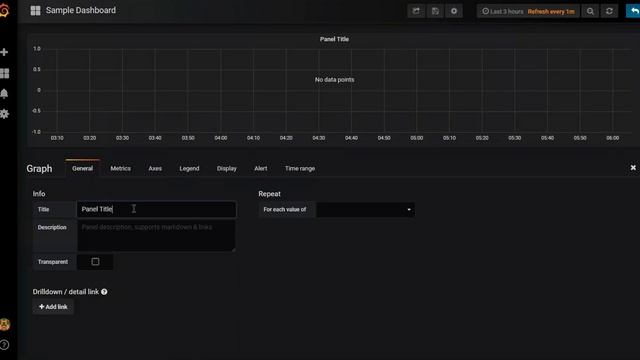Click the Refresh every 1m text
The width and height of the screenshot is (640, 360).
coord(551,11)
